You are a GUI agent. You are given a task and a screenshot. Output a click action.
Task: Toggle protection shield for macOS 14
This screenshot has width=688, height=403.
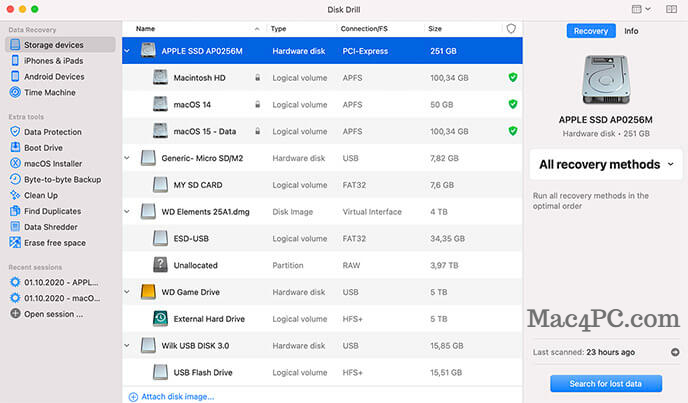(x=512, y=104)
